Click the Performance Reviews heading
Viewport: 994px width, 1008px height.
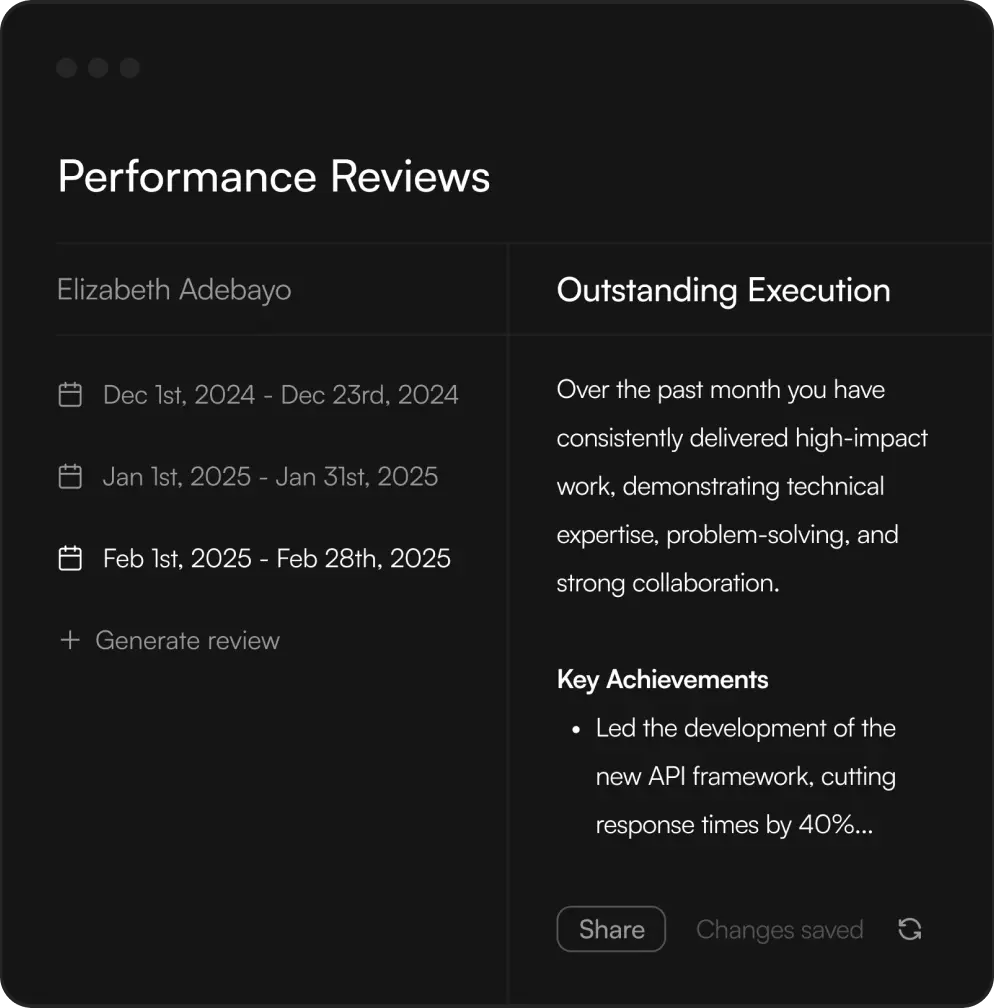[x=274, y=176]
